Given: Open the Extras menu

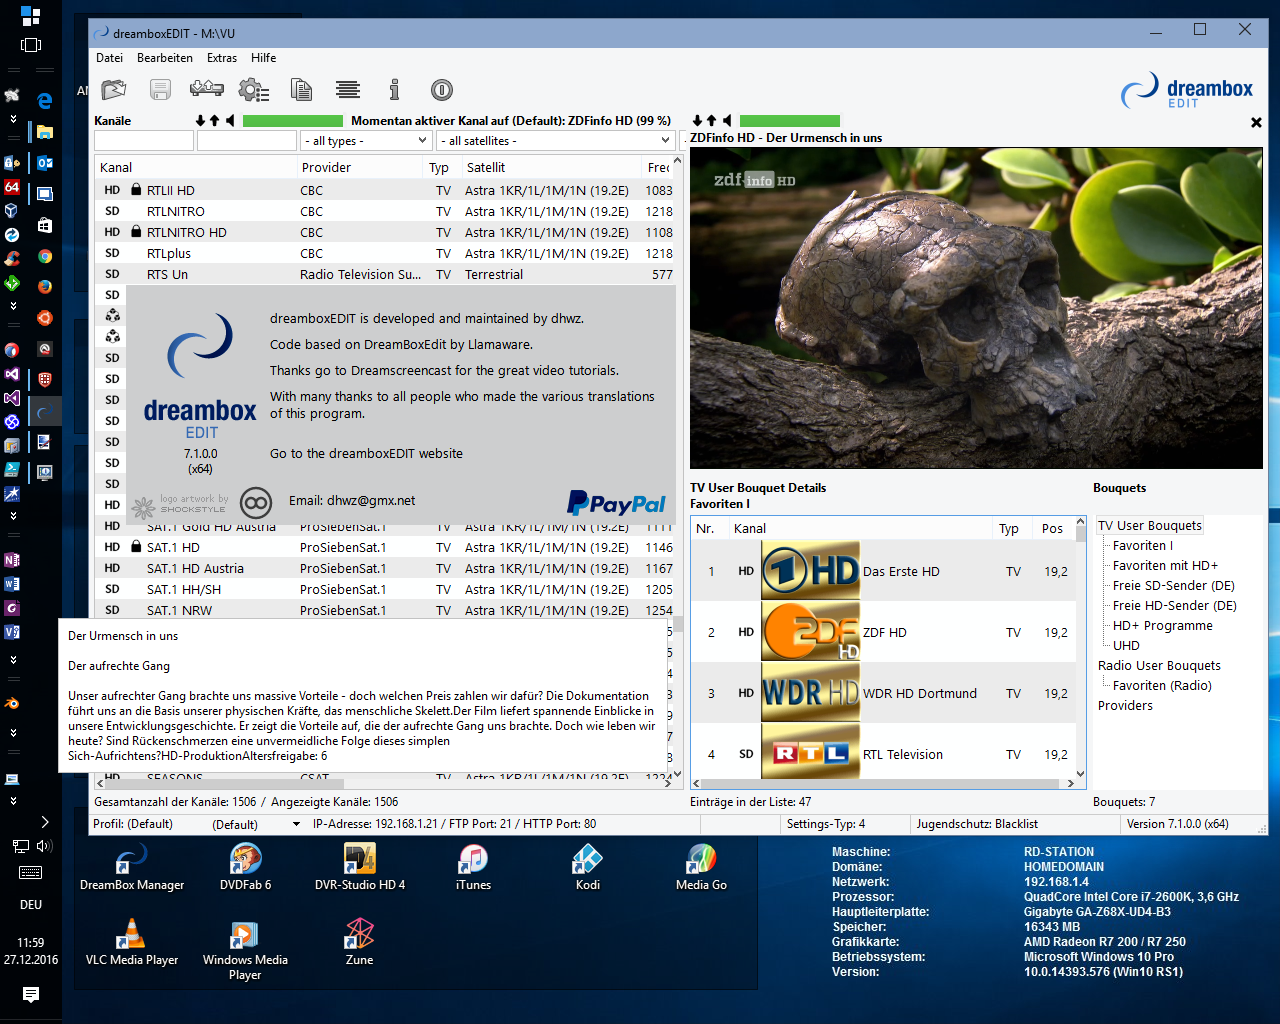Looking at the screenshot, I should [221, 58].
